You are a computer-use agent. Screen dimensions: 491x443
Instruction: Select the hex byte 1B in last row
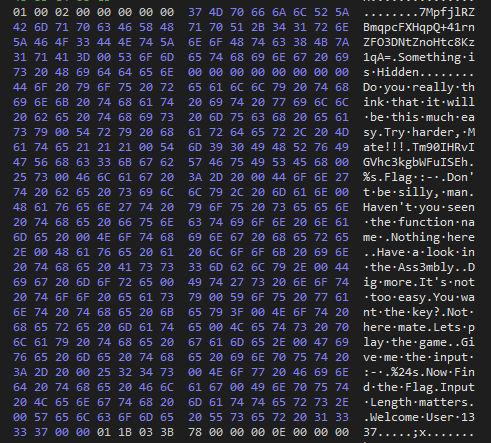click(125, 432)
